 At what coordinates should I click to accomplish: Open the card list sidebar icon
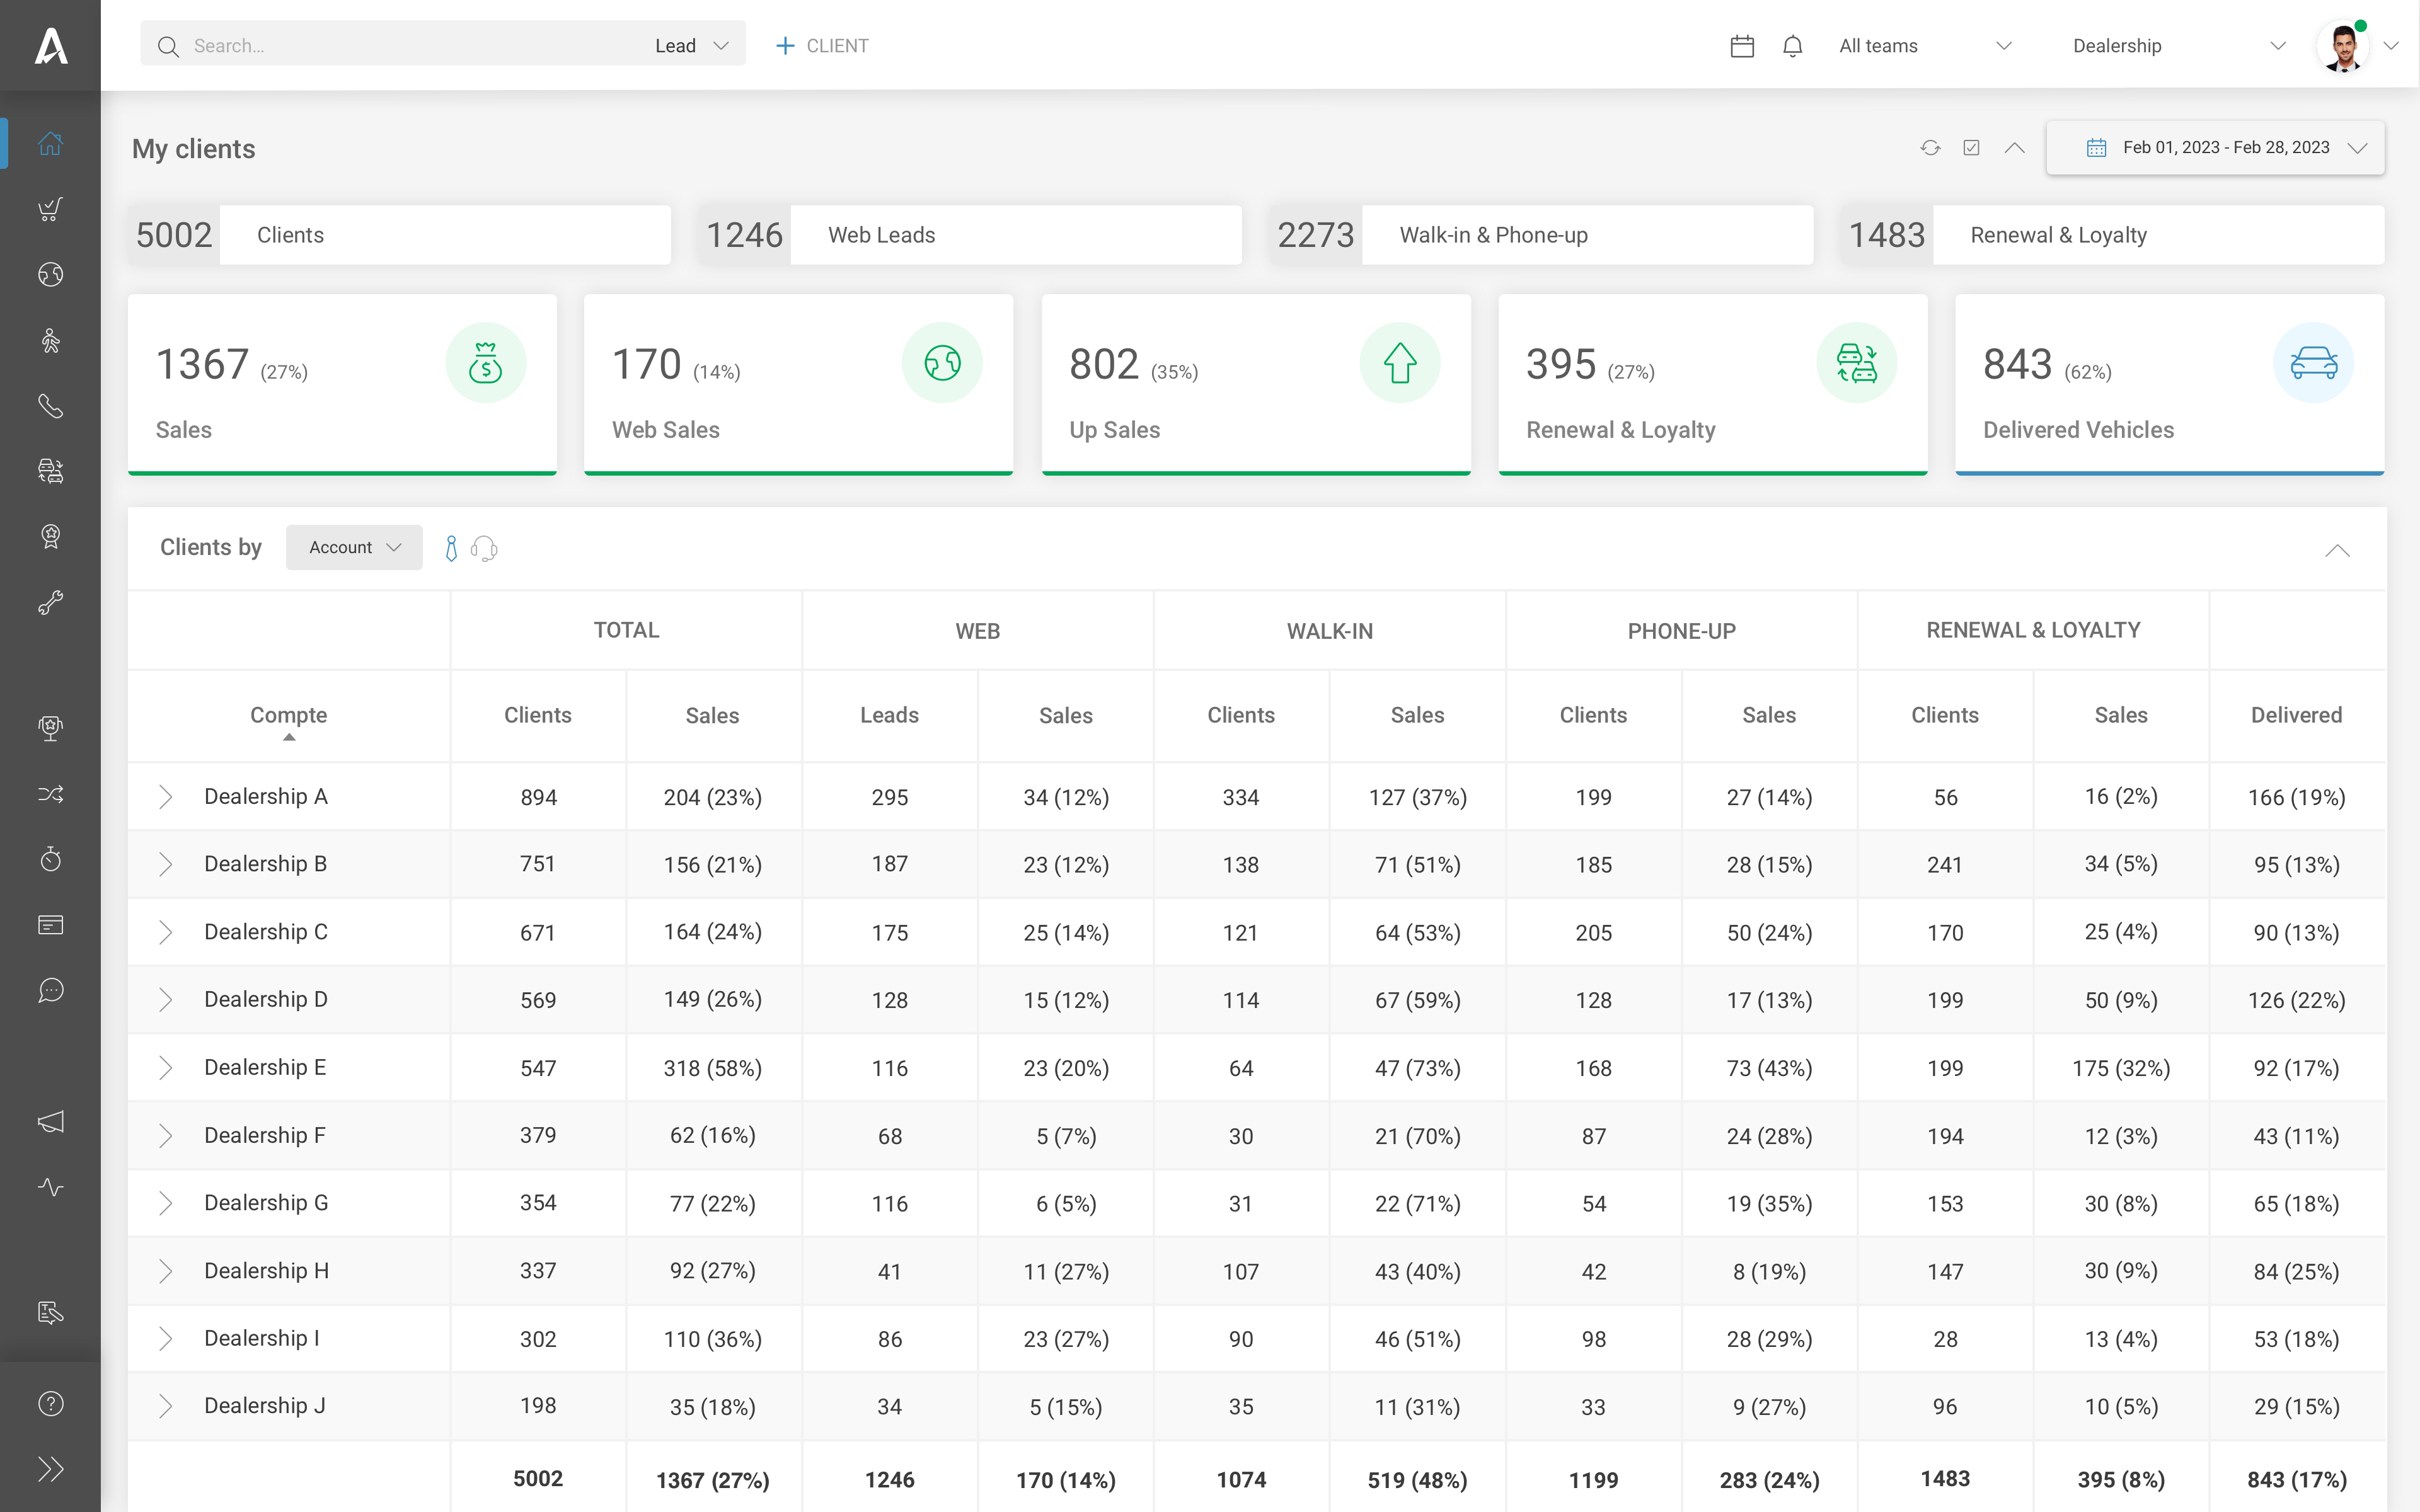tap(50, 925)
